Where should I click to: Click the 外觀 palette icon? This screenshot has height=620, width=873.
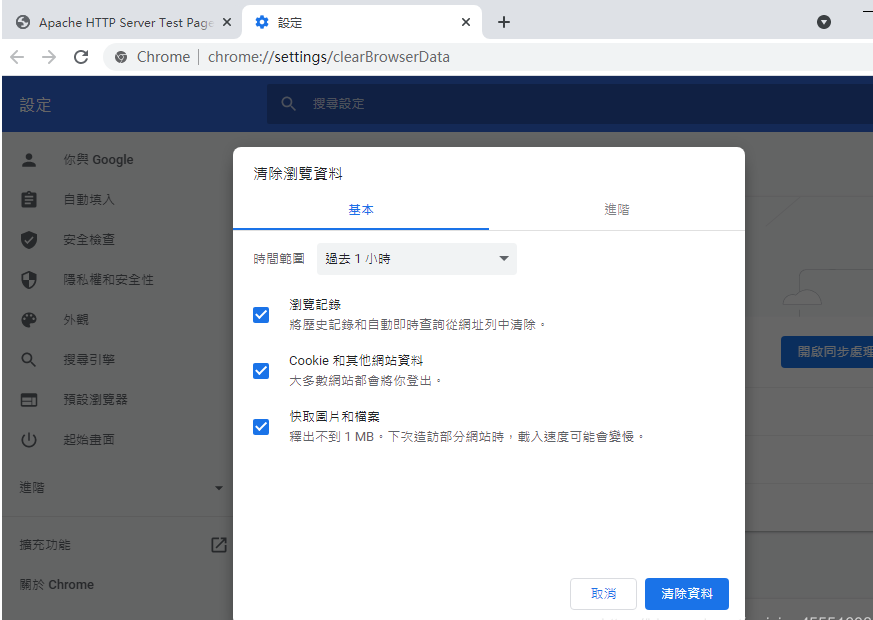pyautogui.click(x=29, y=320)
